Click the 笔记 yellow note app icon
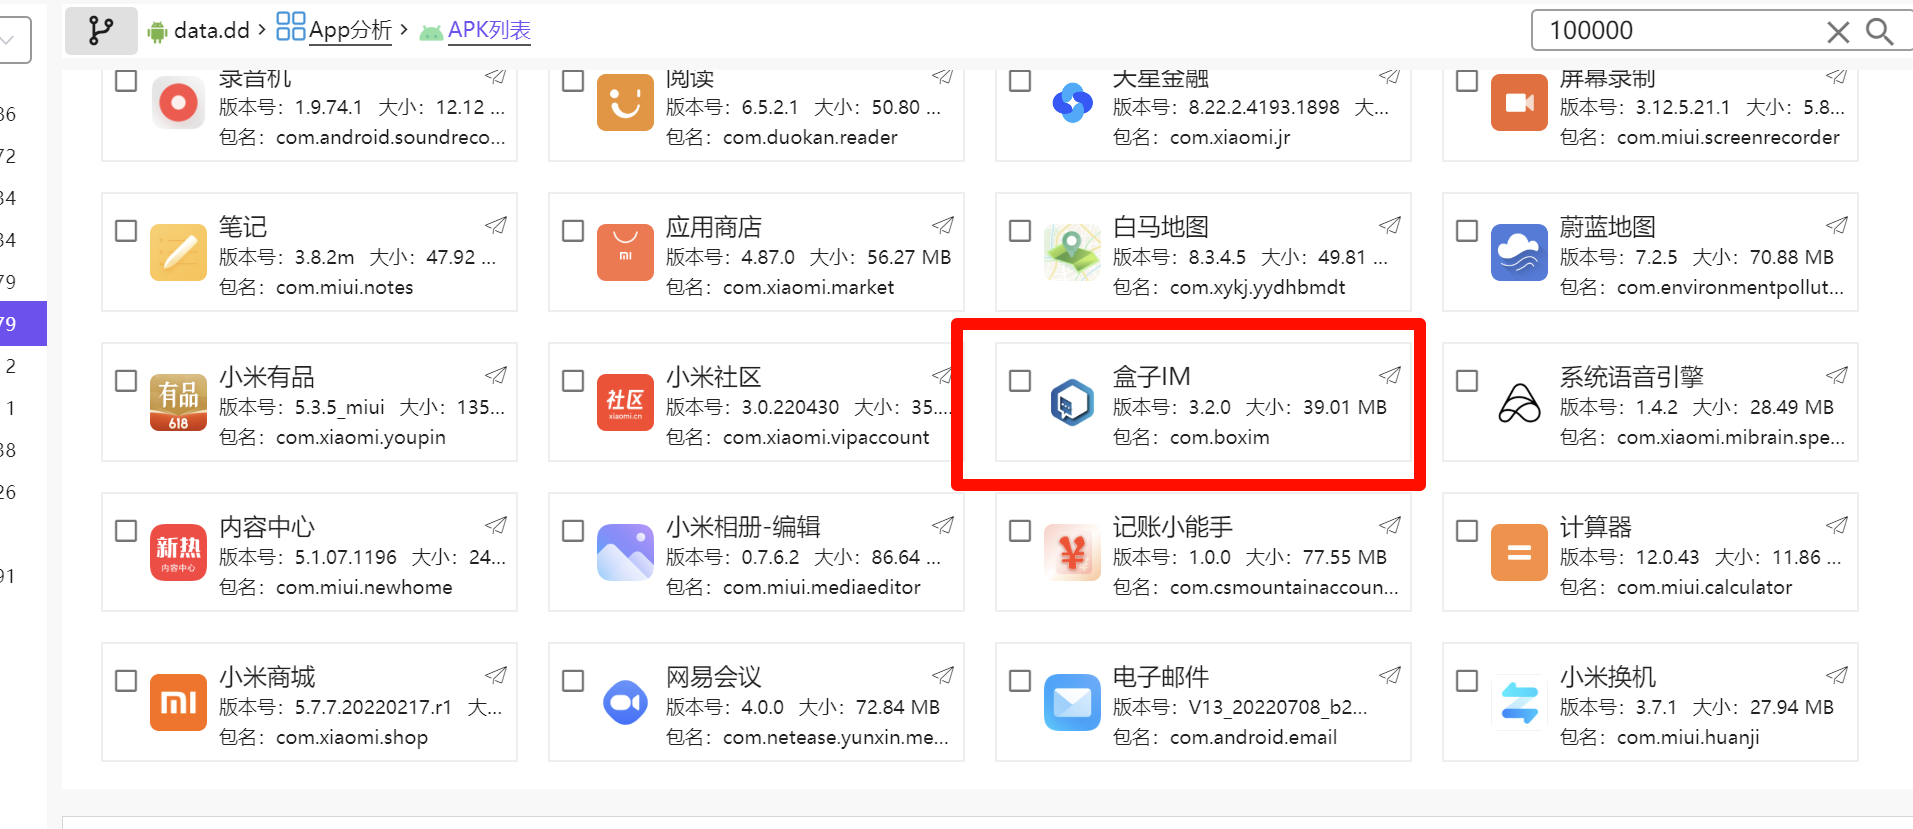 178,252
